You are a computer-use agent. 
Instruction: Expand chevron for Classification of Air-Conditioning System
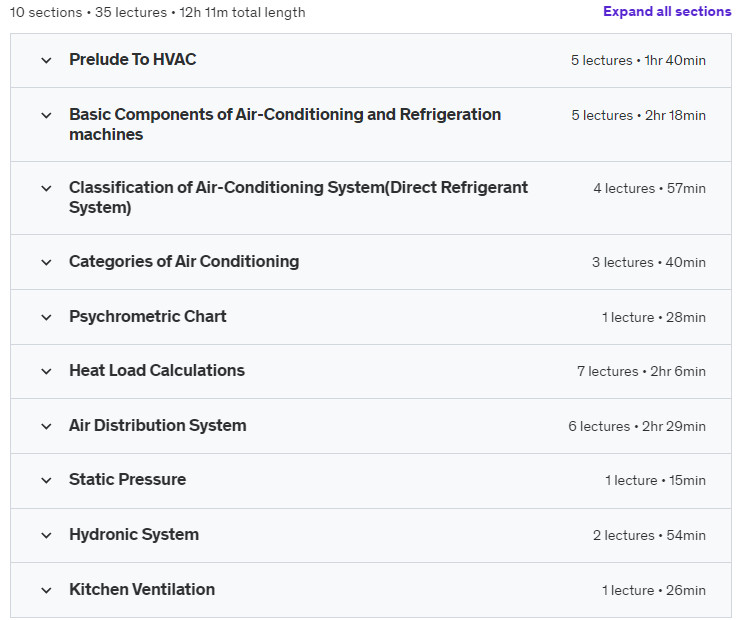click(x=46, y=188)
